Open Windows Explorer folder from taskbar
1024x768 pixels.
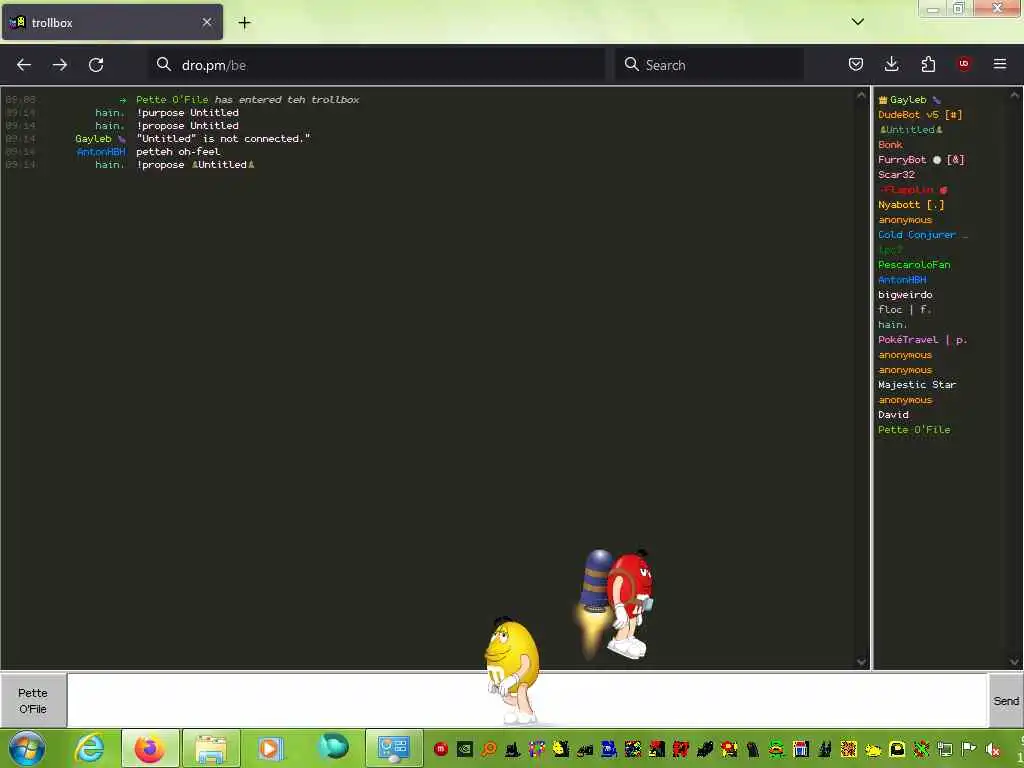pos(210,748)
